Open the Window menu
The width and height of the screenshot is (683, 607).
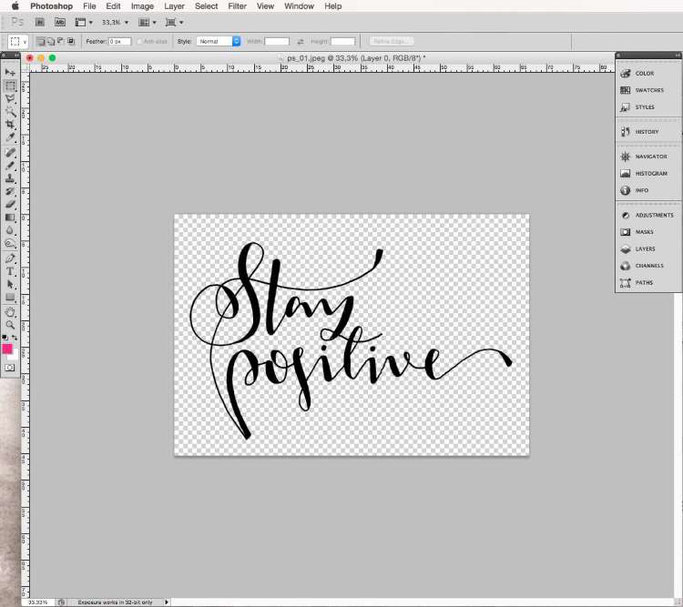click(x=299, y=6)
